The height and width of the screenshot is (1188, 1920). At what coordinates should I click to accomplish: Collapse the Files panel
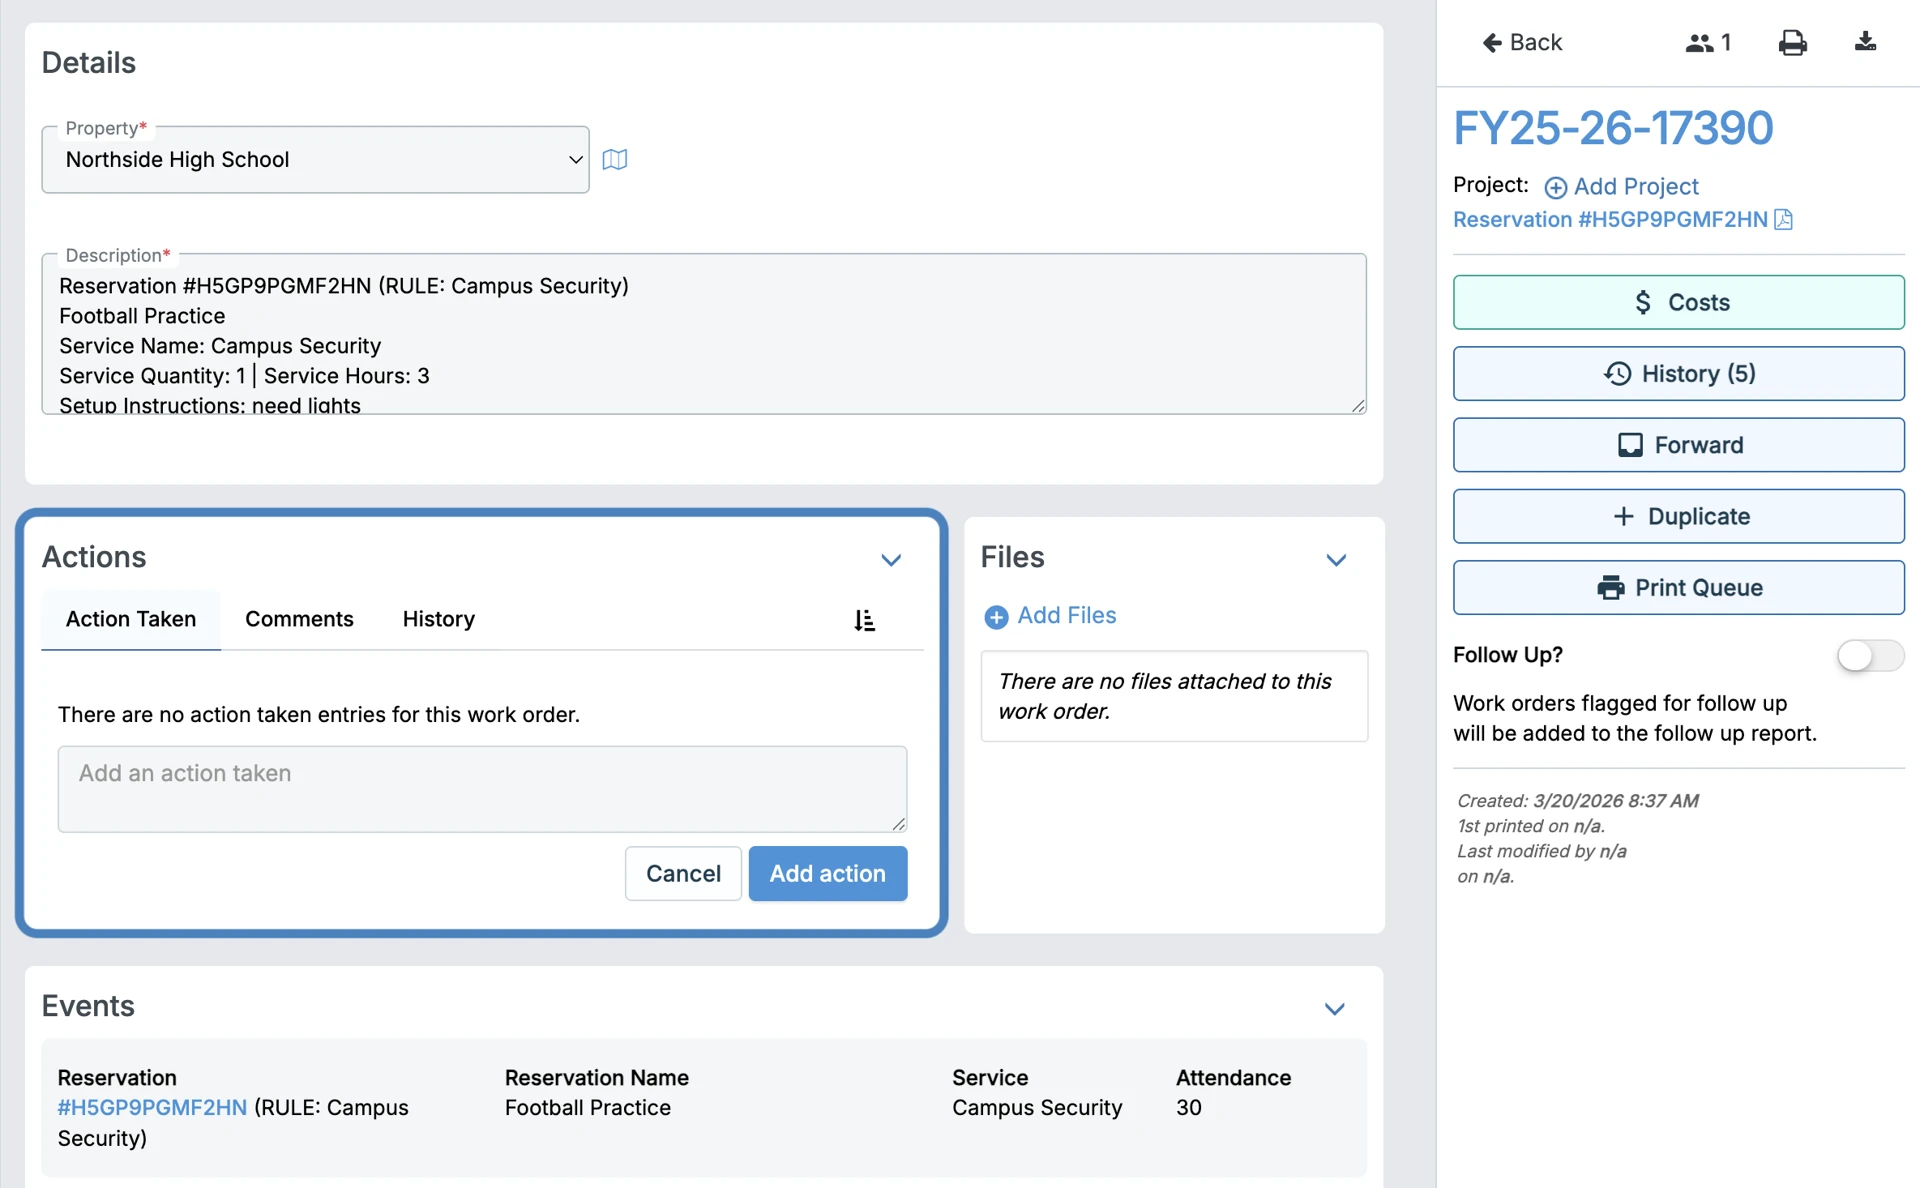point(1336,560)
